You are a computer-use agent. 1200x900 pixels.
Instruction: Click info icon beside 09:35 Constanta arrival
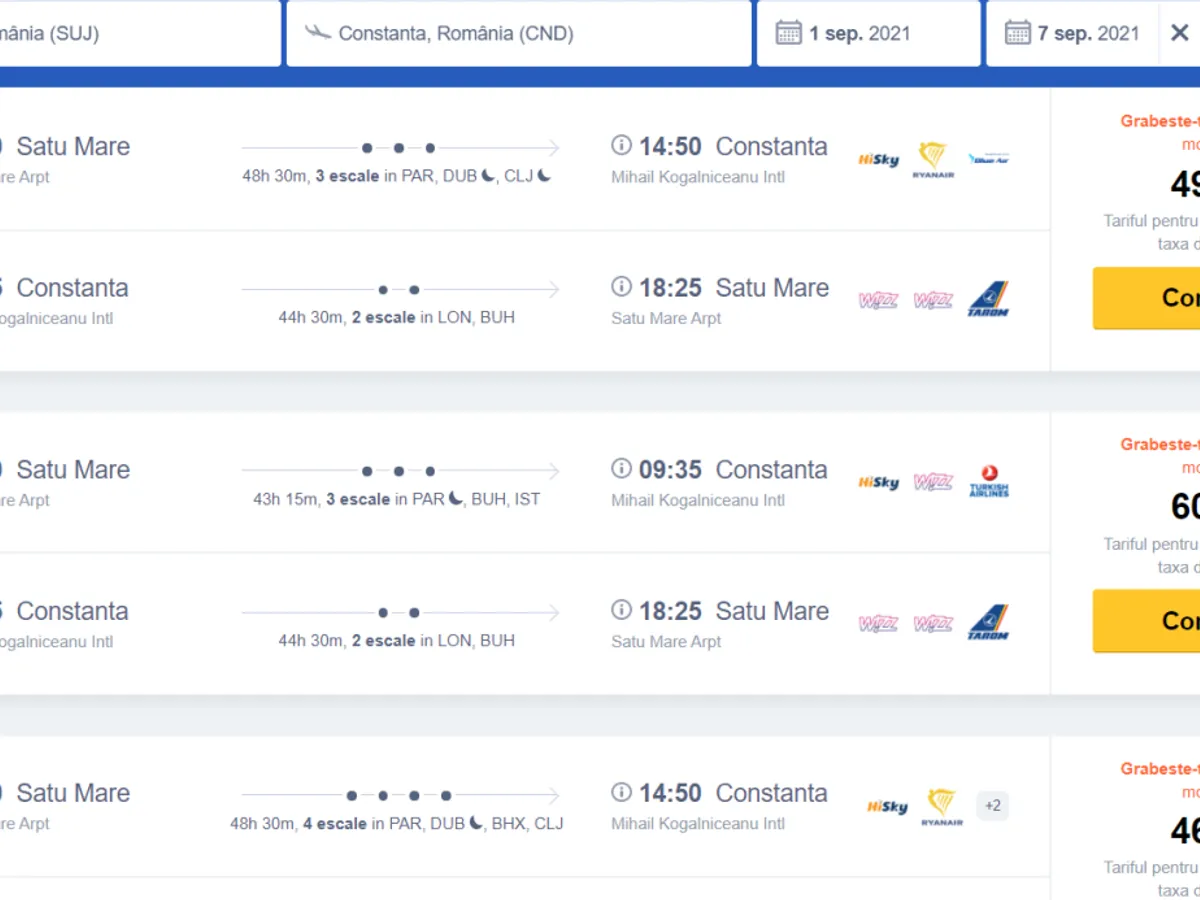pyautogui.click(x=622, y=469)
